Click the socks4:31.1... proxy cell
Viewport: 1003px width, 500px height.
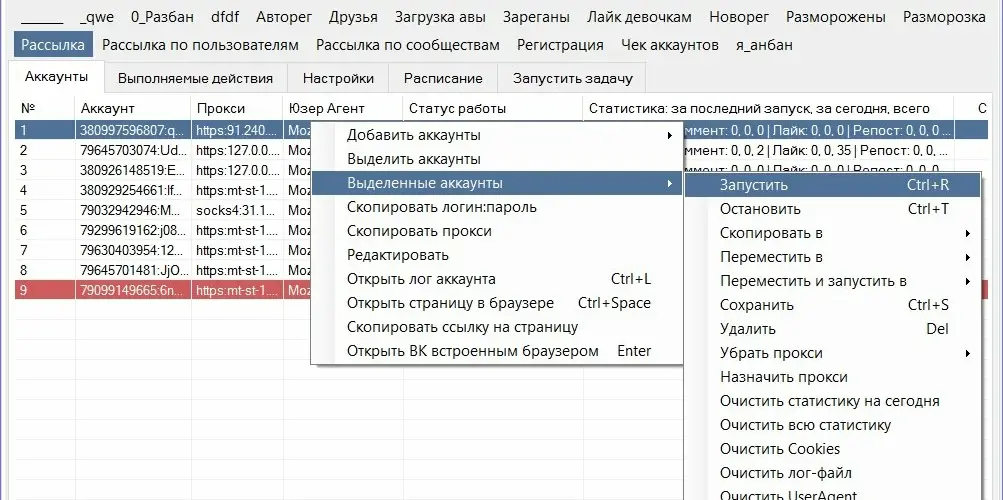coord(237,210)
